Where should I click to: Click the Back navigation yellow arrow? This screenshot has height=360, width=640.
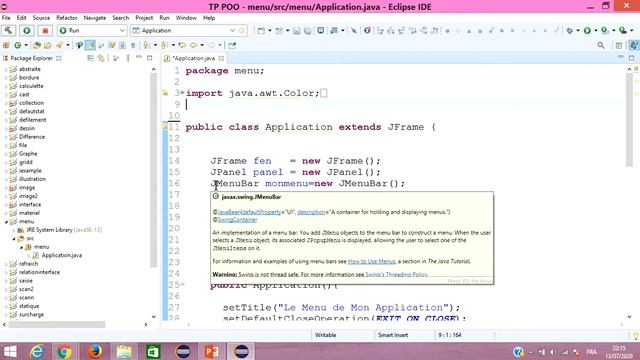pyautogui.click(x=193, y=45)
